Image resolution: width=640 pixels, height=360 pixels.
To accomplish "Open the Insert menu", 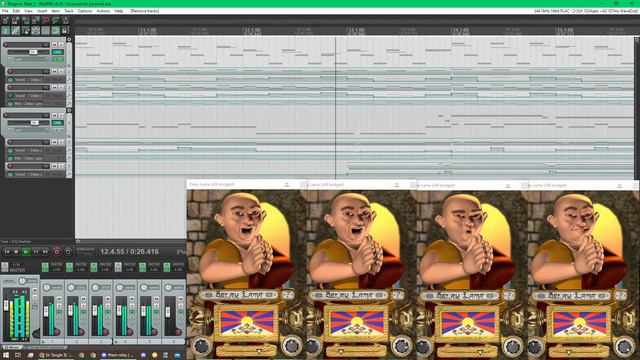I will coord(42,11).
